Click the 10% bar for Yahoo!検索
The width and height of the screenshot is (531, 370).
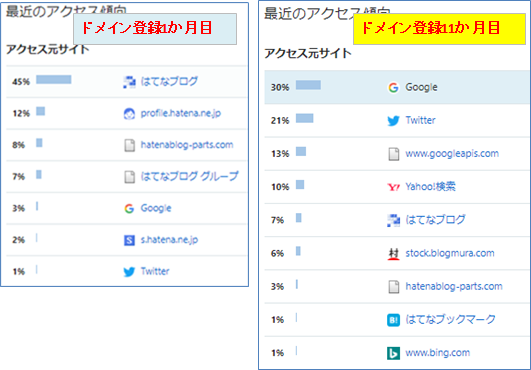click(x=300, y=184)
